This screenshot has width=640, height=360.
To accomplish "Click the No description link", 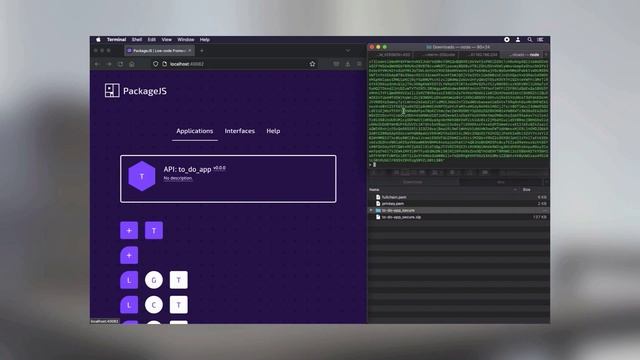I will coord(178,178).
